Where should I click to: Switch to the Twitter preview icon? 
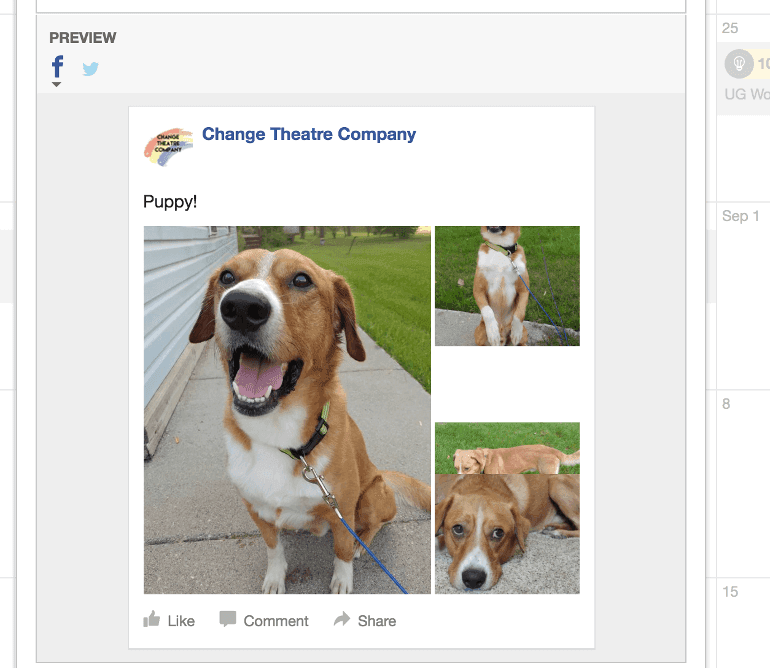(91, 69)
